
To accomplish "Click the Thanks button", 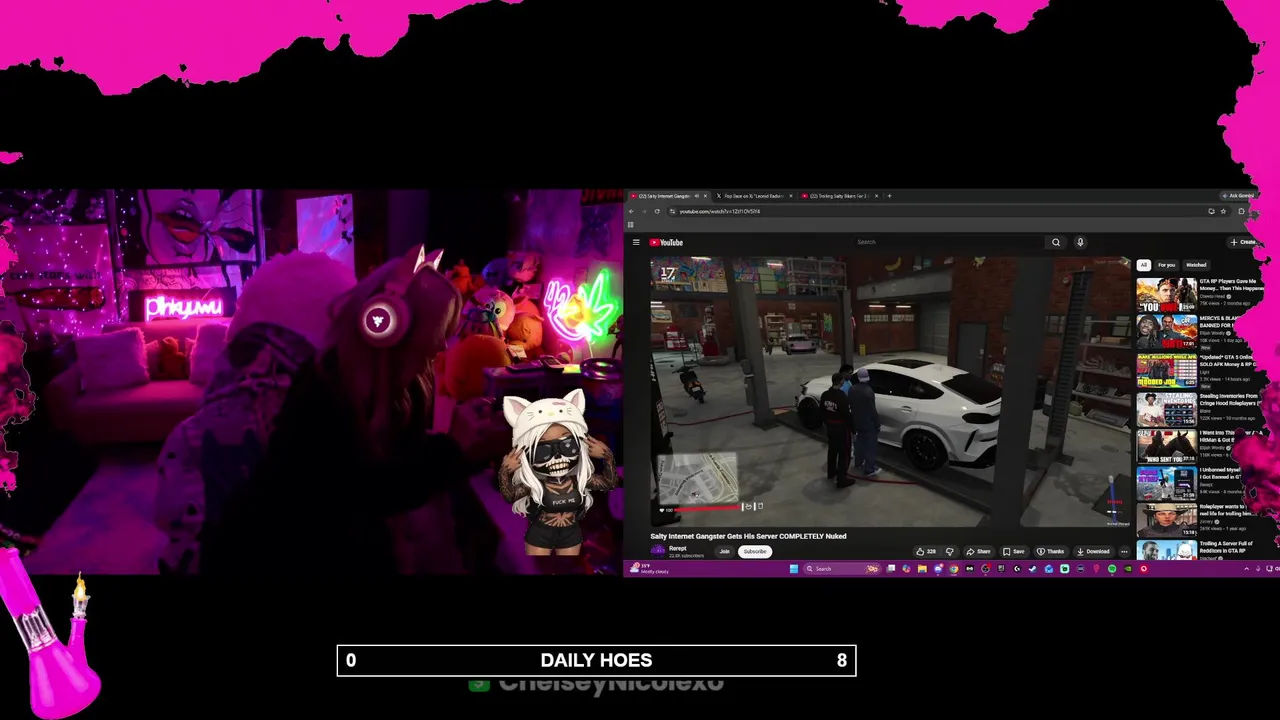I will tap(1050, 551).
